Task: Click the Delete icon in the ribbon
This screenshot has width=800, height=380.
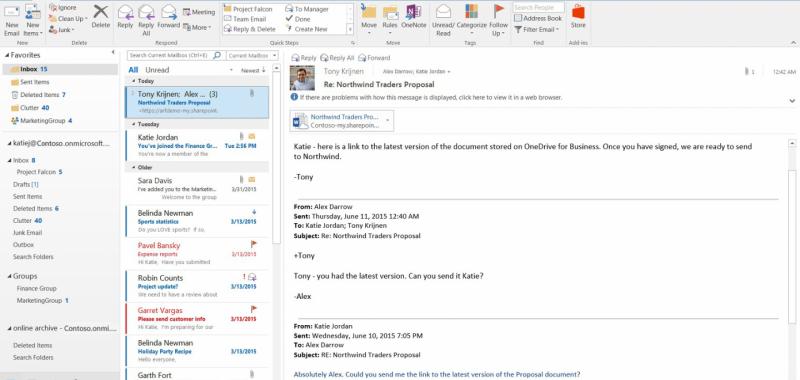Action: (101, 11)
